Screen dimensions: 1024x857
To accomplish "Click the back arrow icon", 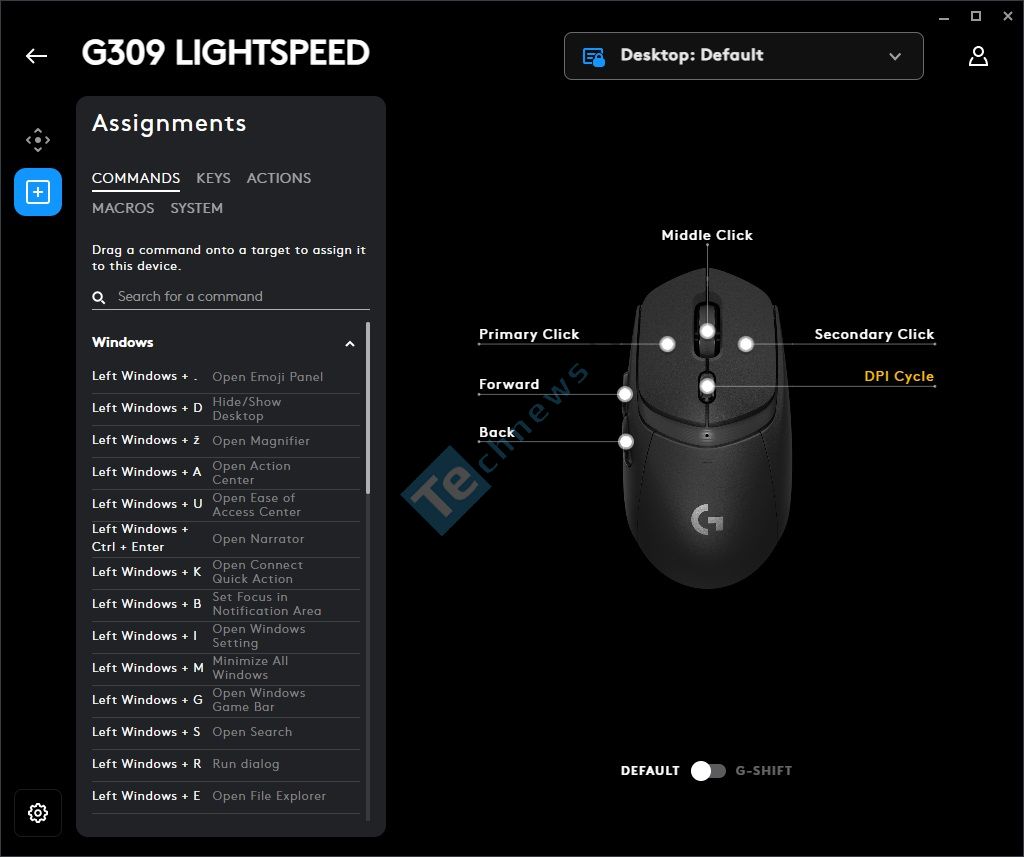I will coord(37,56).
